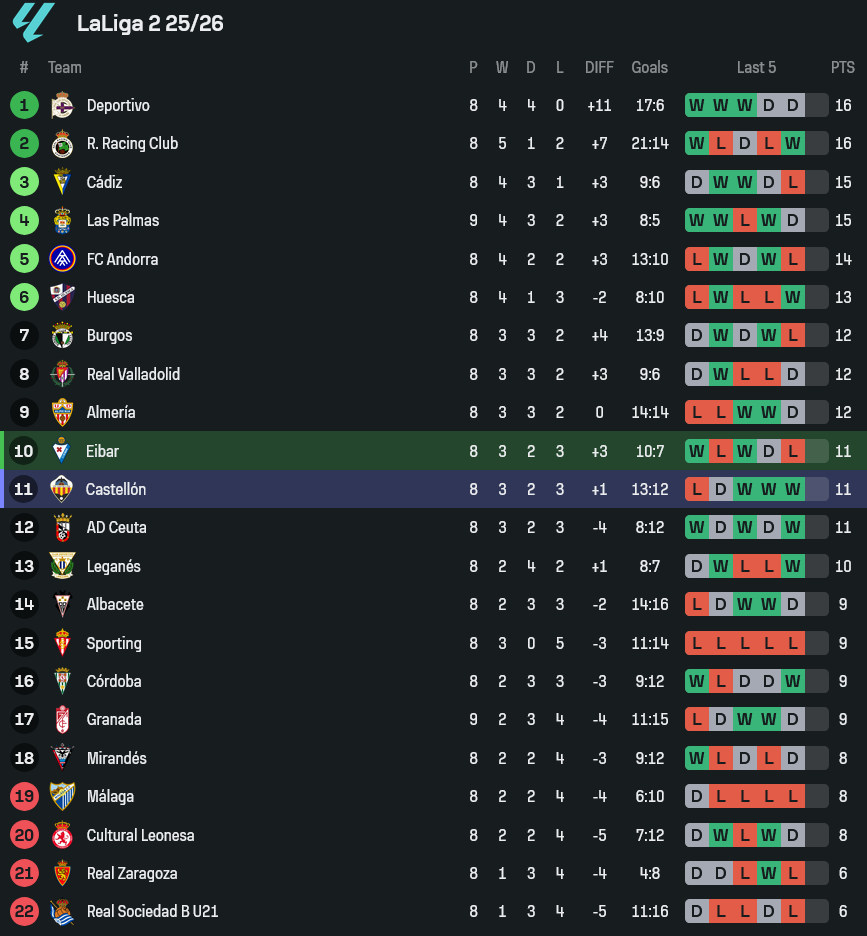This screenshot has height=936, width=867.
Task: Click position badge number 22
Action: (x=24, y=912)
